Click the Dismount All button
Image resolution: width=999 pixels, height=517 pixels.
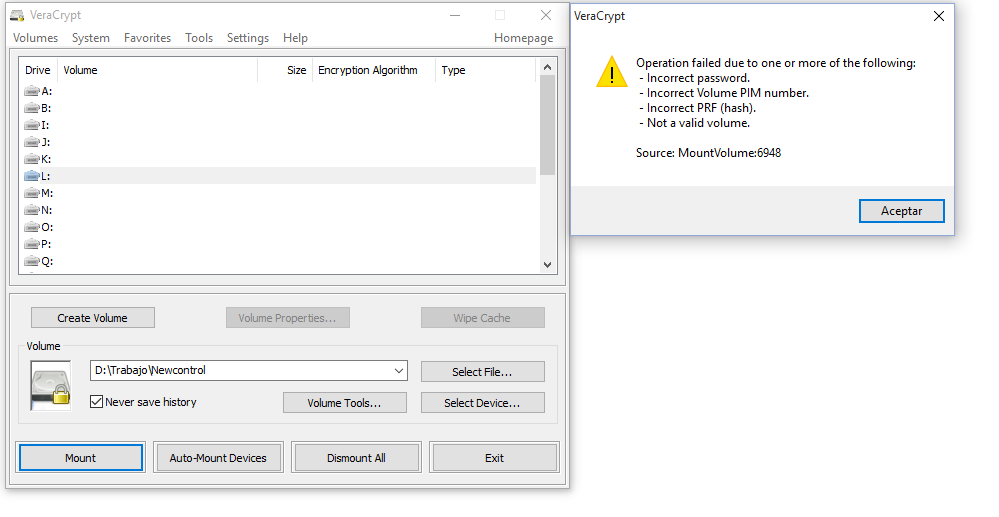(356, 458)
